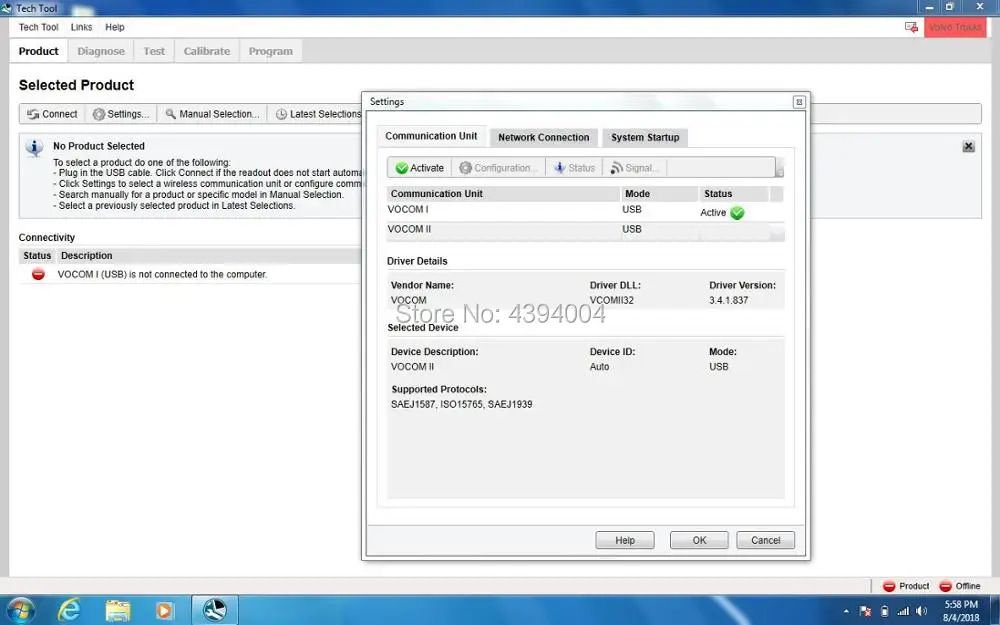Screen dimensions: 1000x625
Task: Click the Communication Unit column header
Action: (x=503, y=194)
